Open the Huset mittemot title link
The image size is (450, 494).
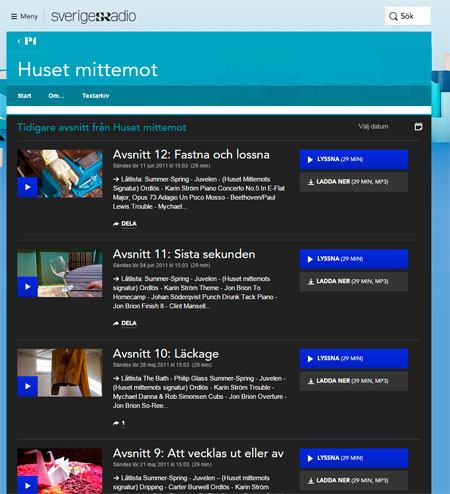(88, 70)
